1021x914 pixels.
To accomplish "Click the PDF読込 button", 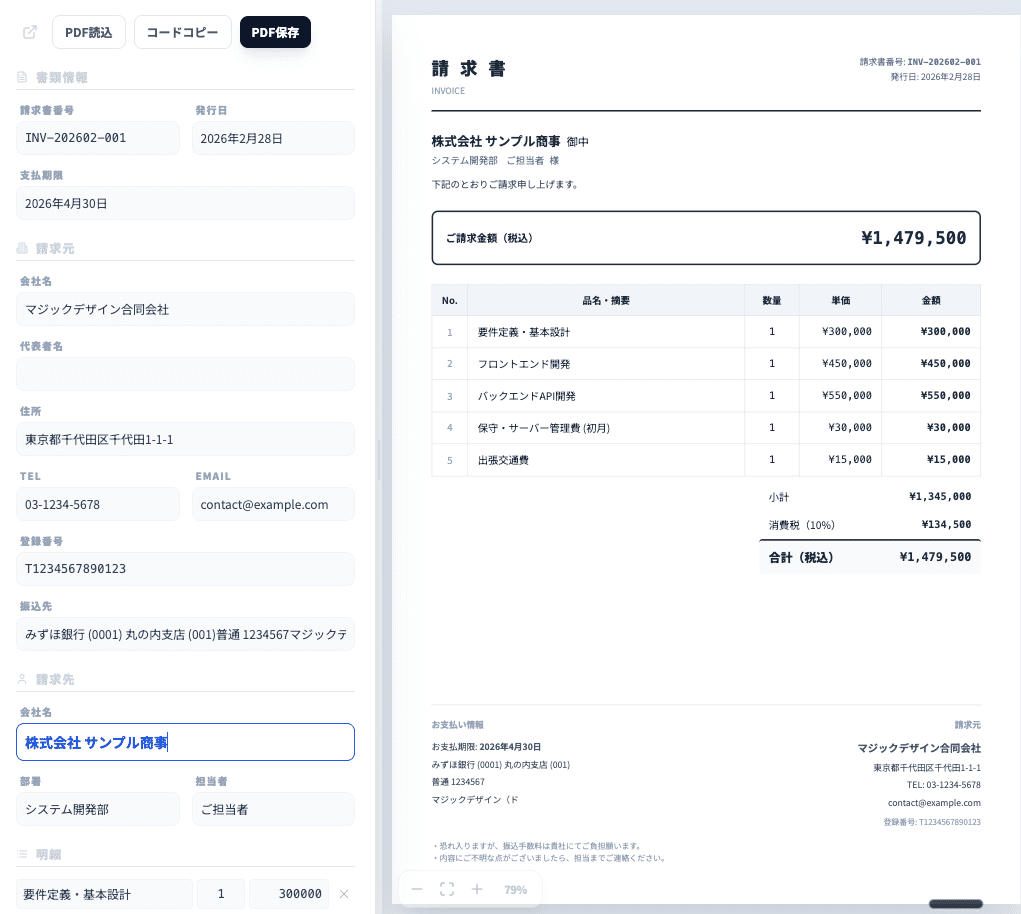I will (89, 32).
